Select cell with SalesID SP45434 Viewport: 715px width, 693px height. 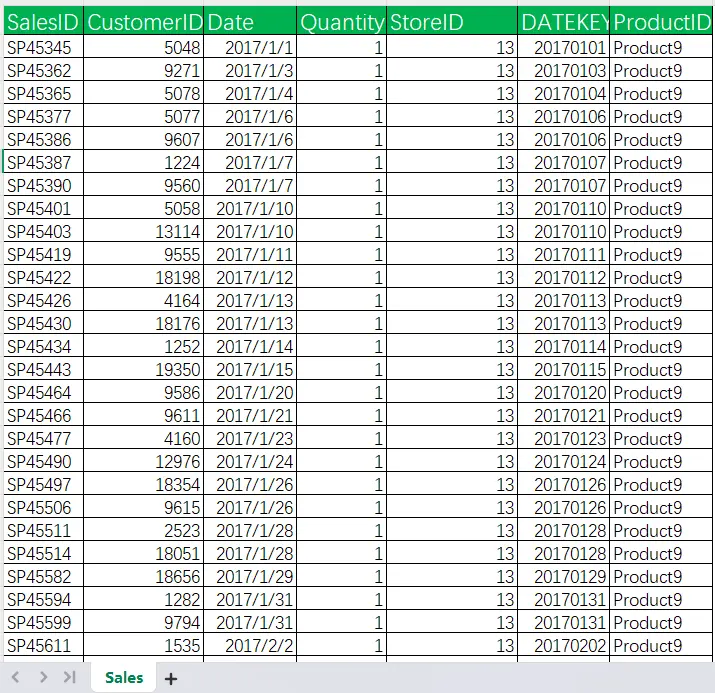coord(43,346)
